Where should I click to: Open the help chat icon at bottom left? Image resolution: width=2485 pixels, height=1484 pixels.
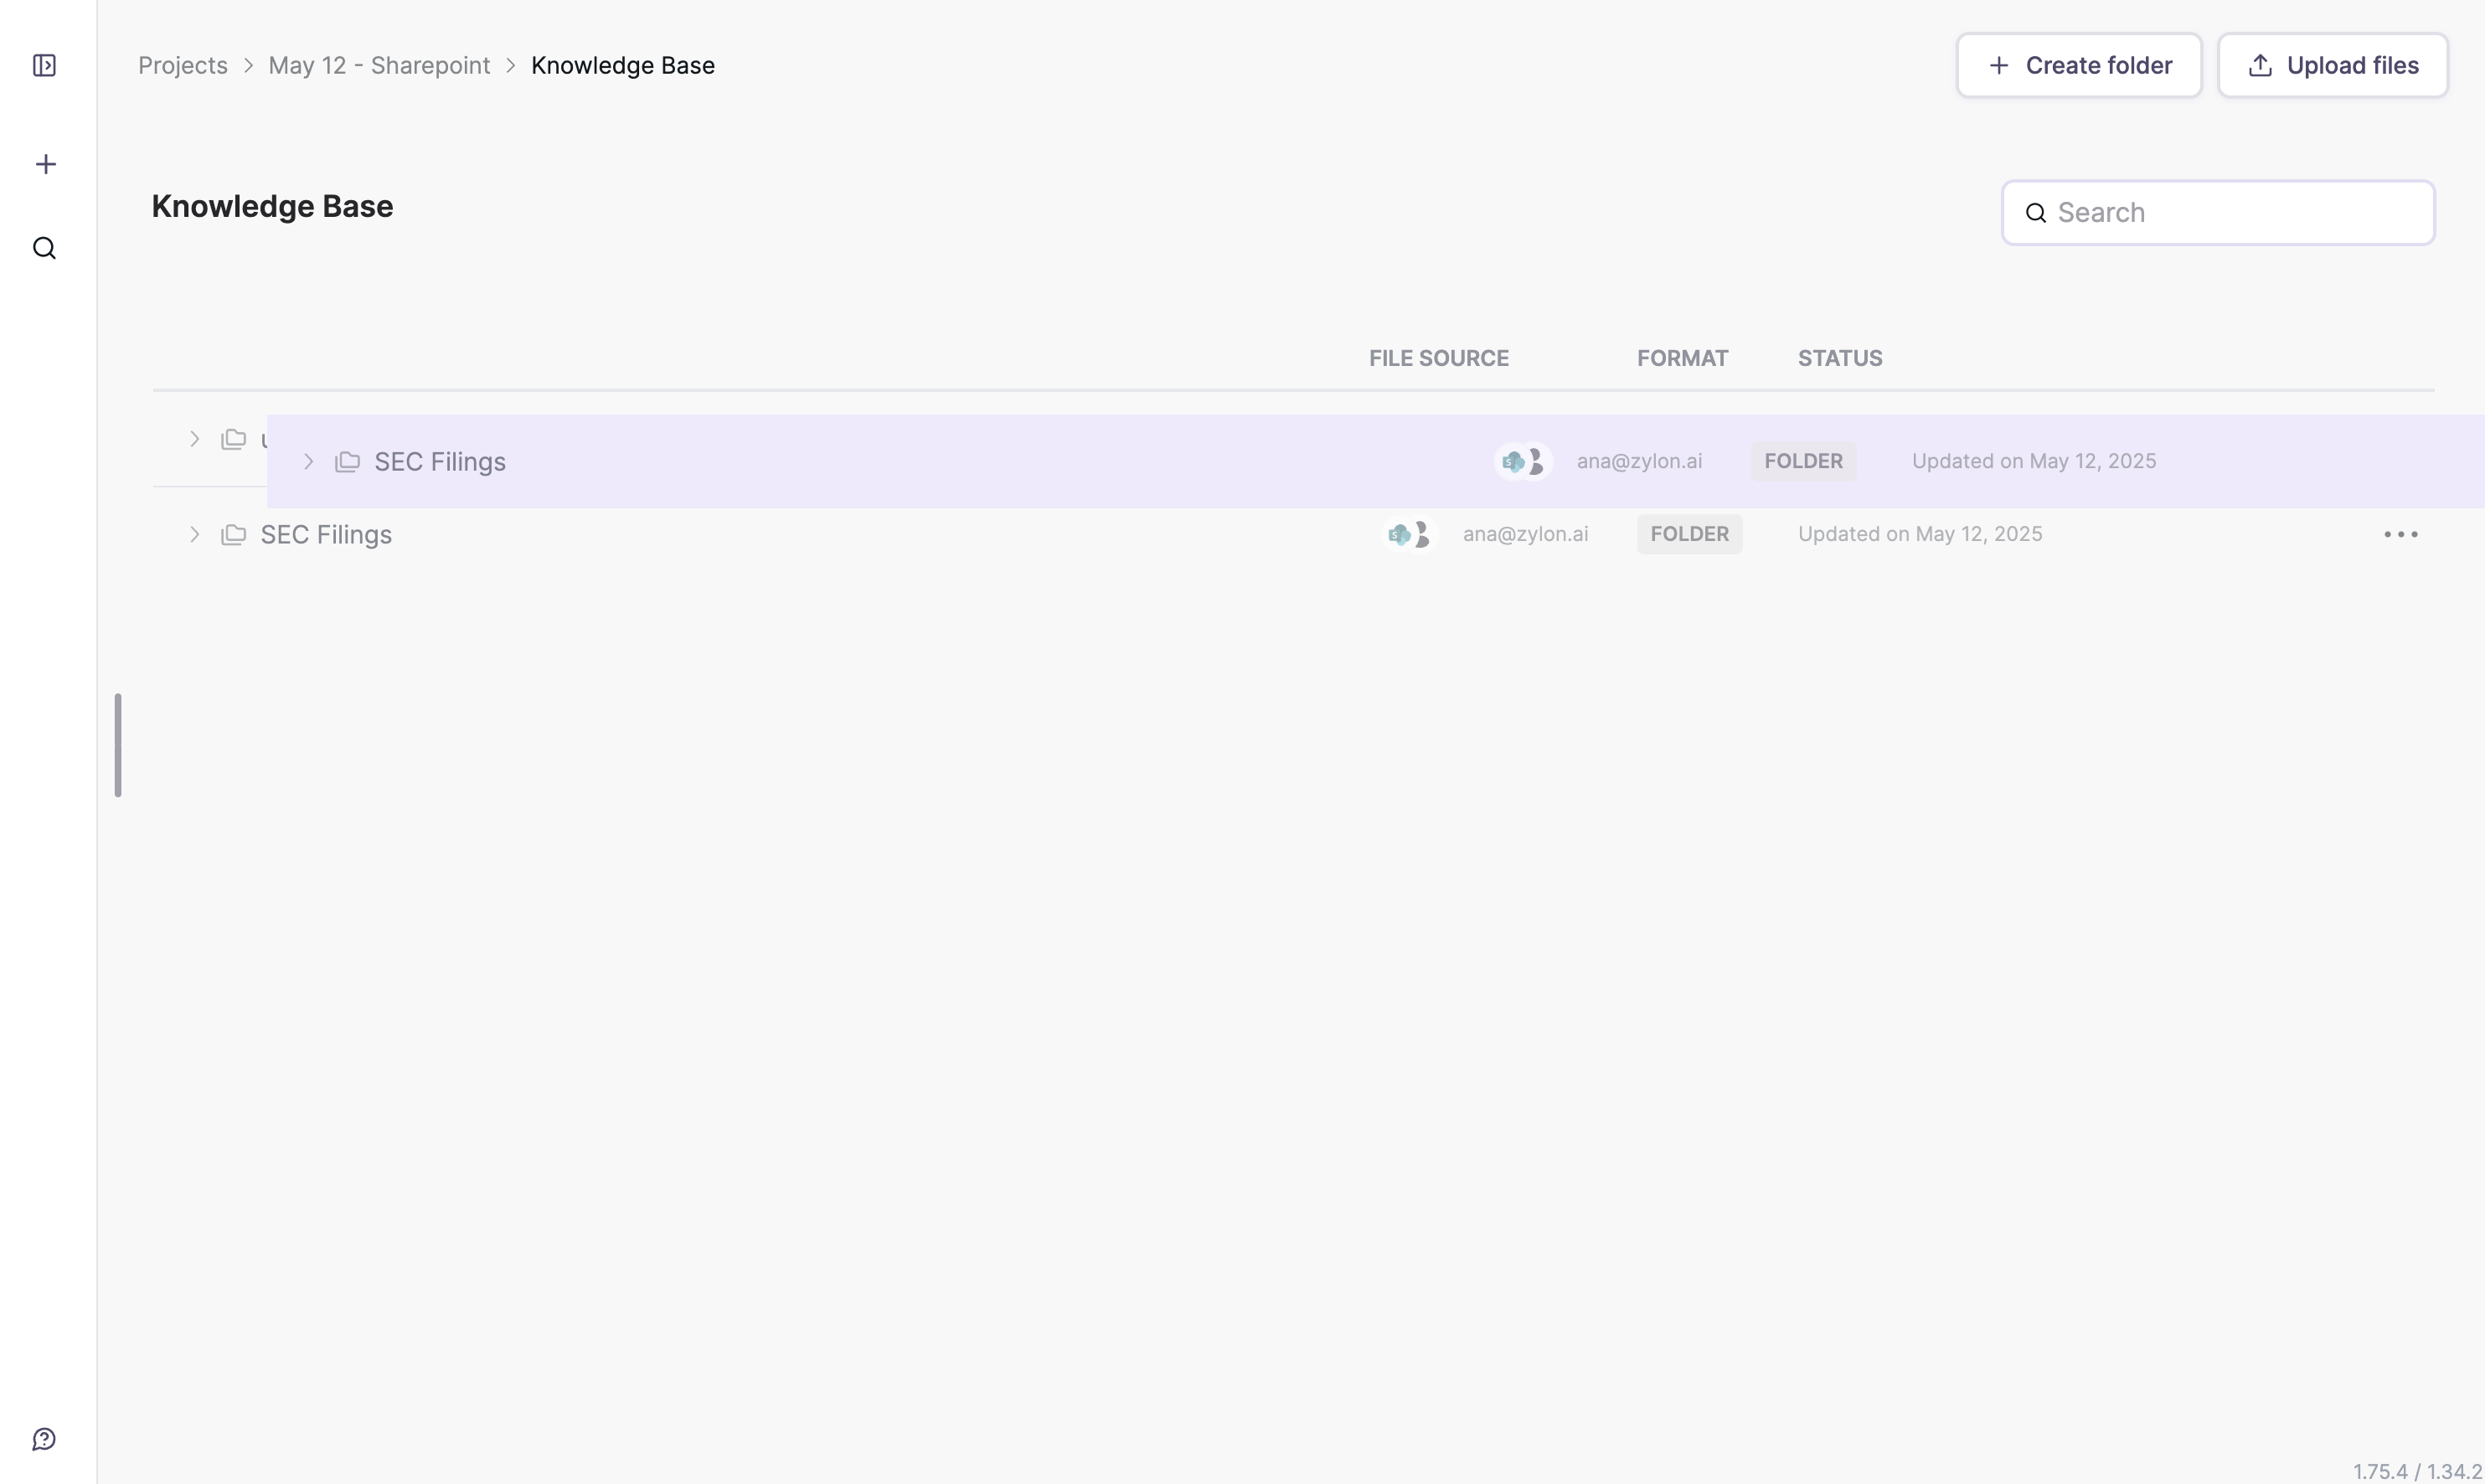pyautogui.click(x=44, y=1439)
